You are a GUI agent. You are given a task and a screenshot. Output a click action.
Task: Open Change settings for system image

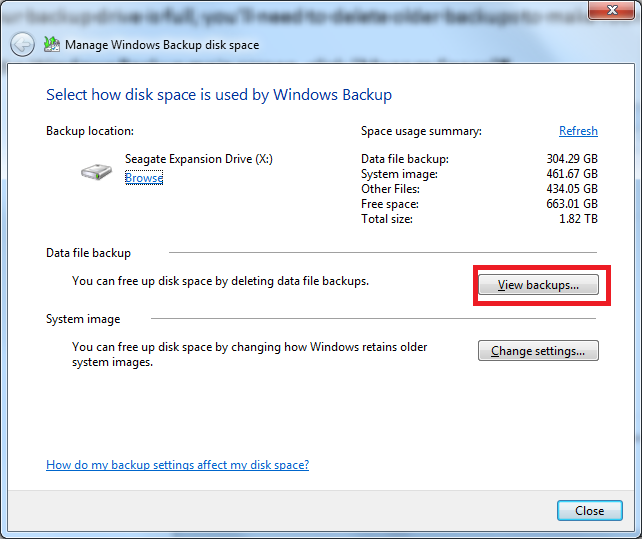pyautogui.click(x=538, y=351)
